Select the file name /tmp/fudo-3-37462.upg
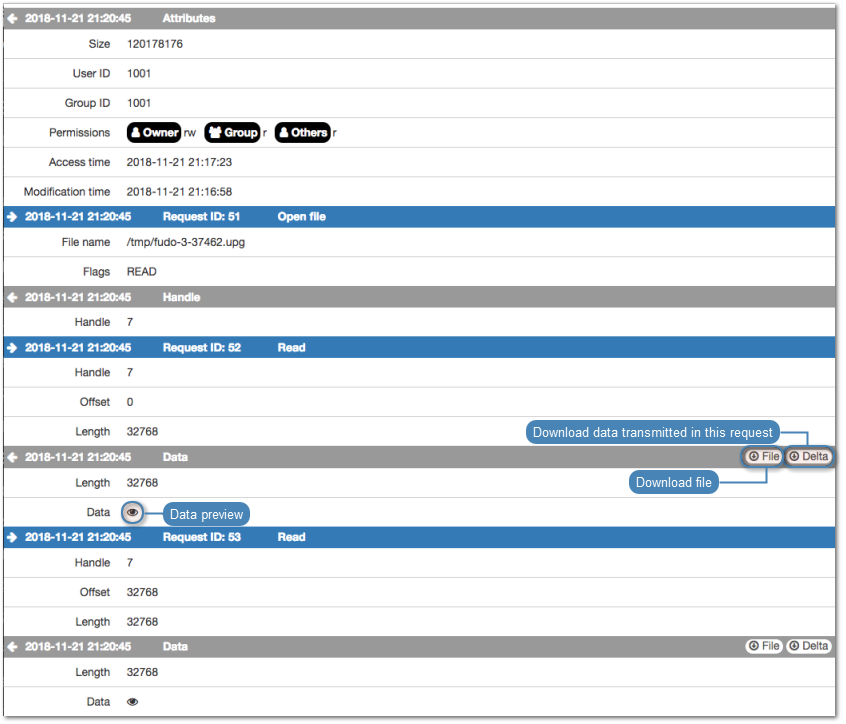The image size is (846, 724). [x=186, y=242]
